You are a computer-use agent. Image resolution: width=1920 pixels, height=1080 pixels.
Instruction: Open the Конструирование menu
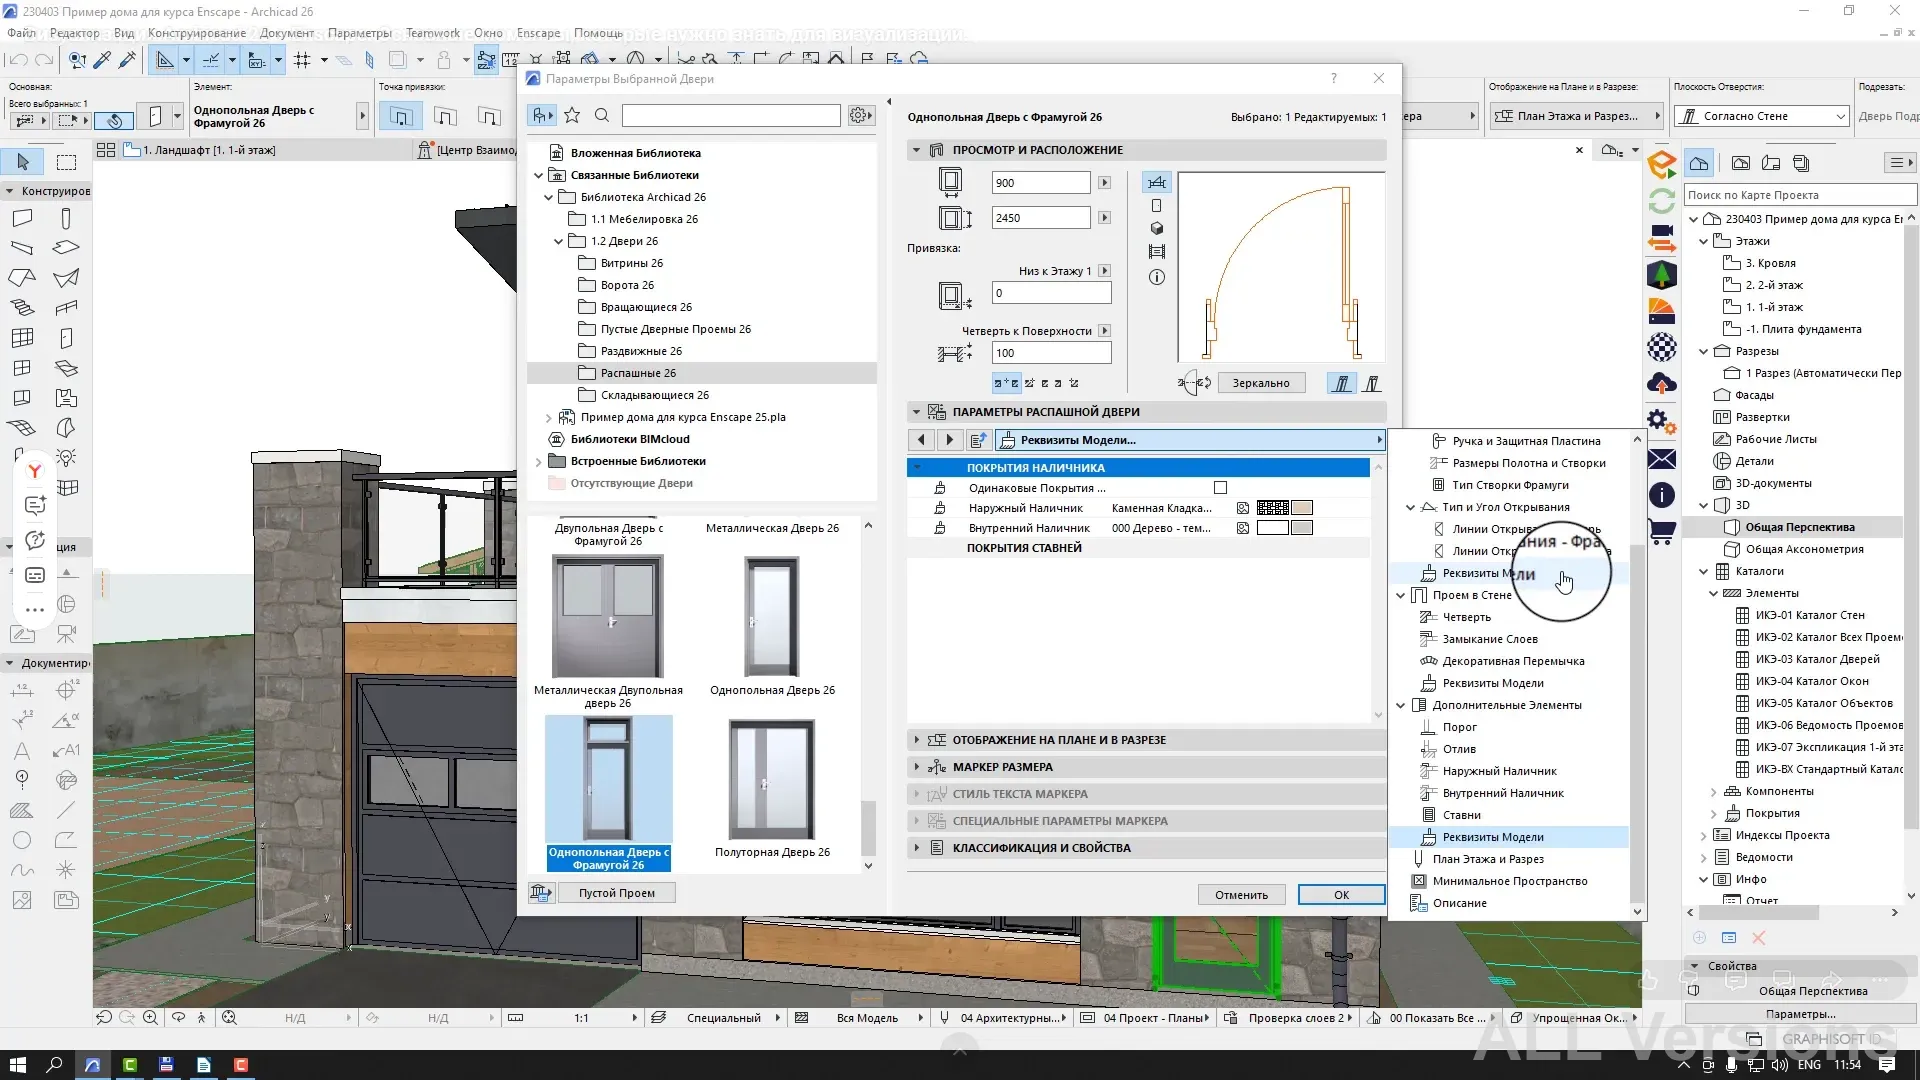coord(197,33)
